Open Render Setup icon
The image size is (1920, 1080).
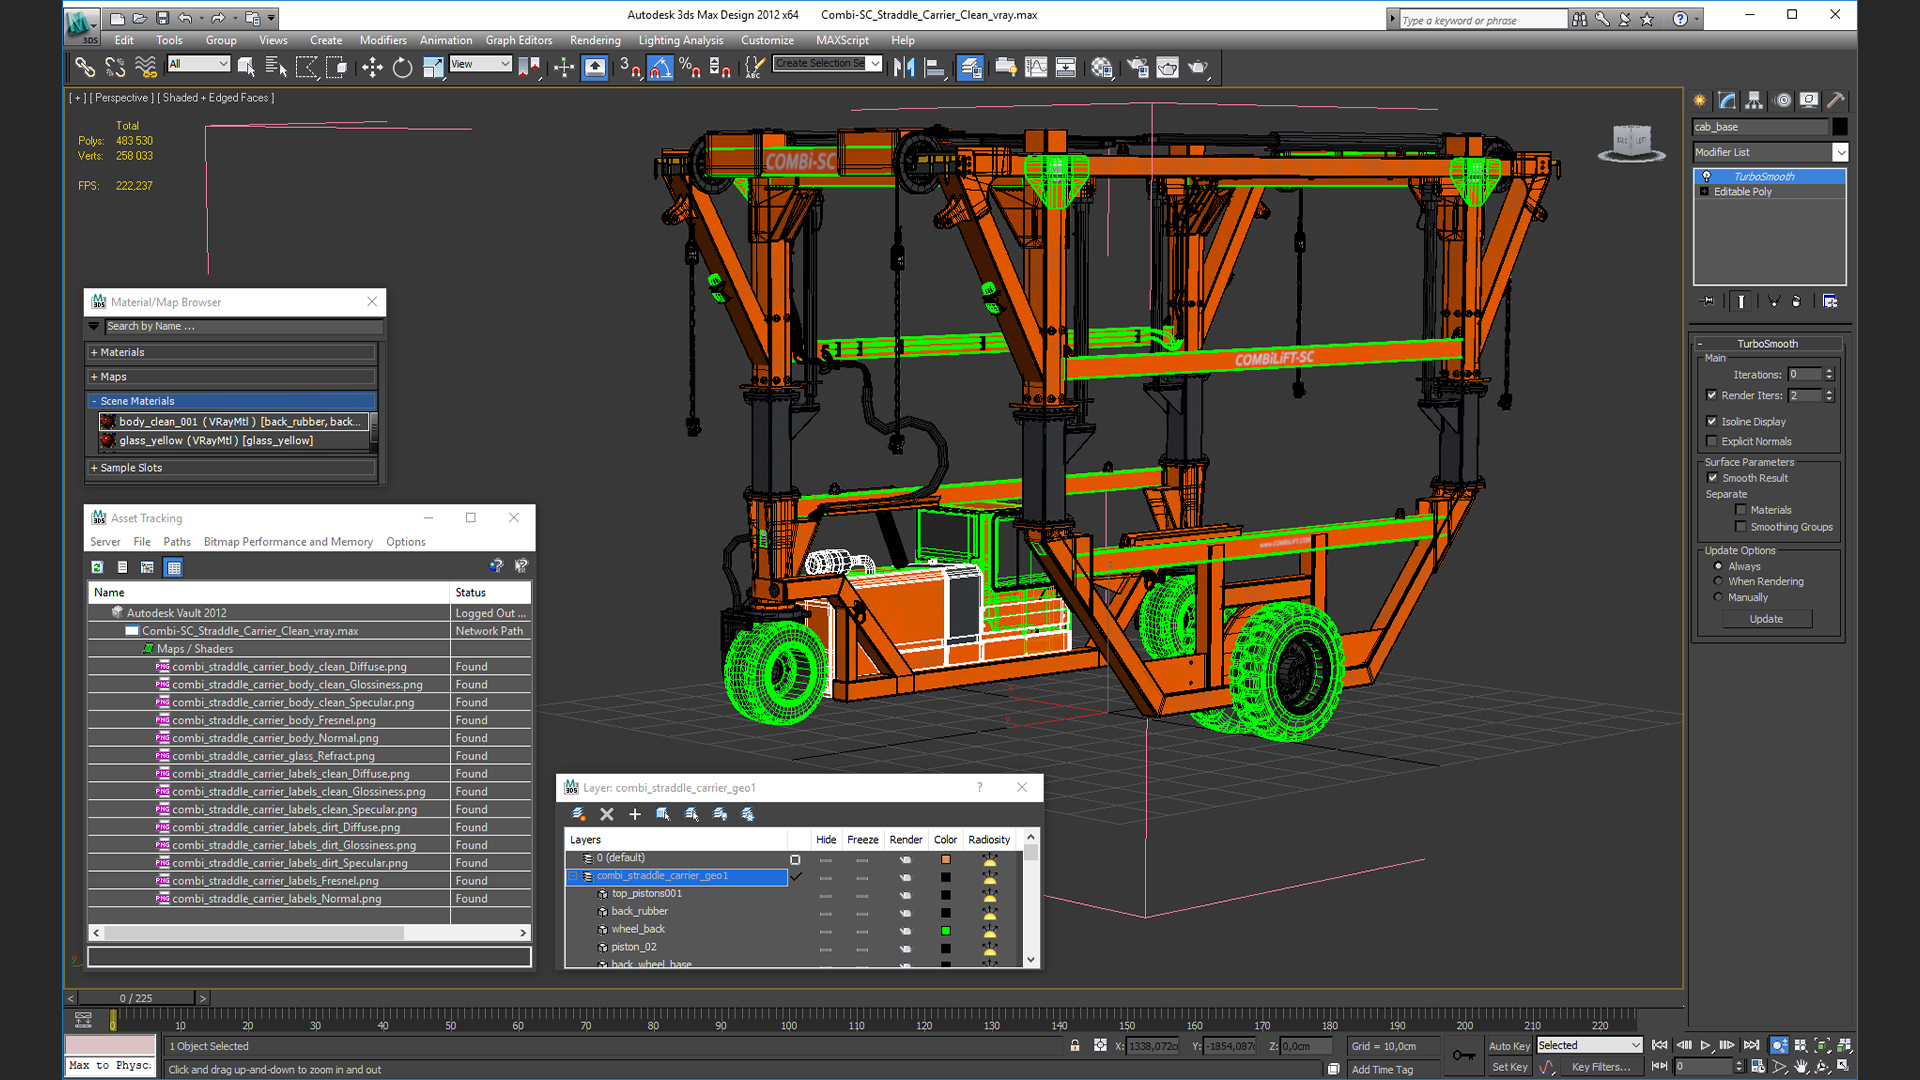tap(1138, 67)
